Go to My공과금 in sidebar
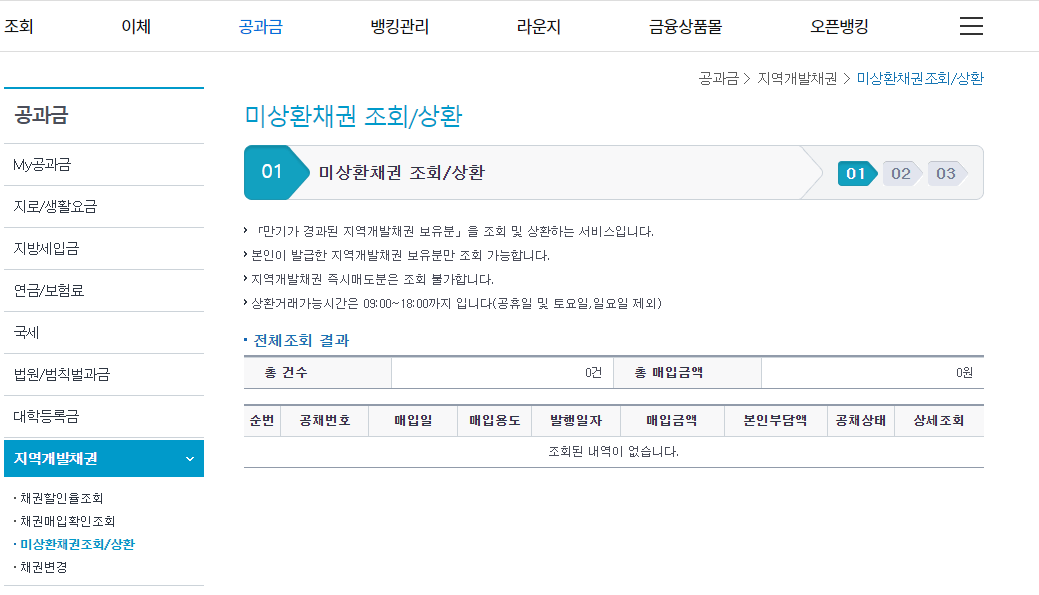Screen dimensions: 1039x595 104,164
